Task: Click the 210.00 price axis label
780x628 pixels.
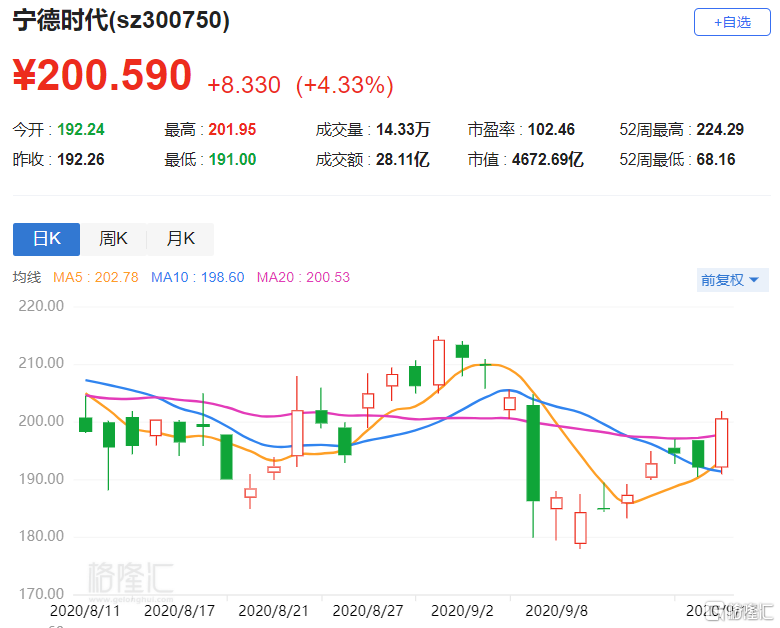Action: [x=41, y=363]
